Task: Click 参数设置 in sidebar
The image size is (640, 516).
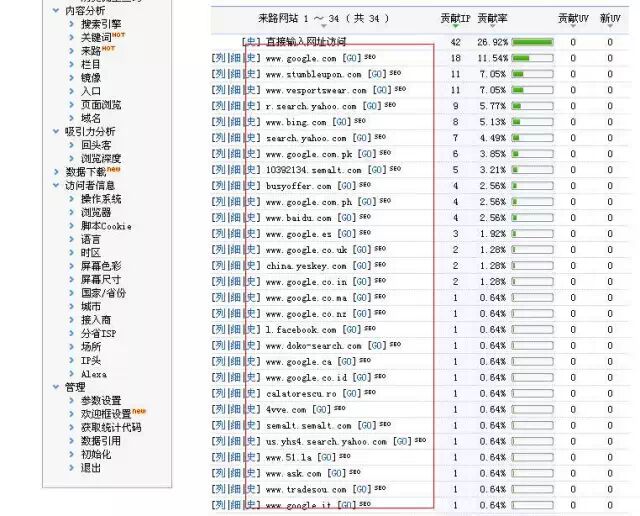Action: pos(101,400)
